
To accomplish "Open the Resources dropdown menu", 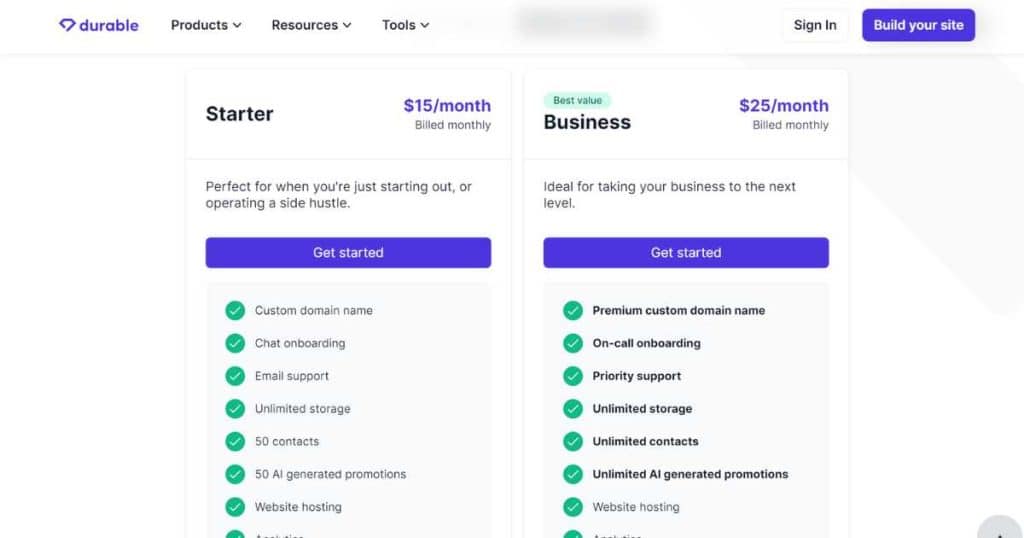I will click(311, 25).
